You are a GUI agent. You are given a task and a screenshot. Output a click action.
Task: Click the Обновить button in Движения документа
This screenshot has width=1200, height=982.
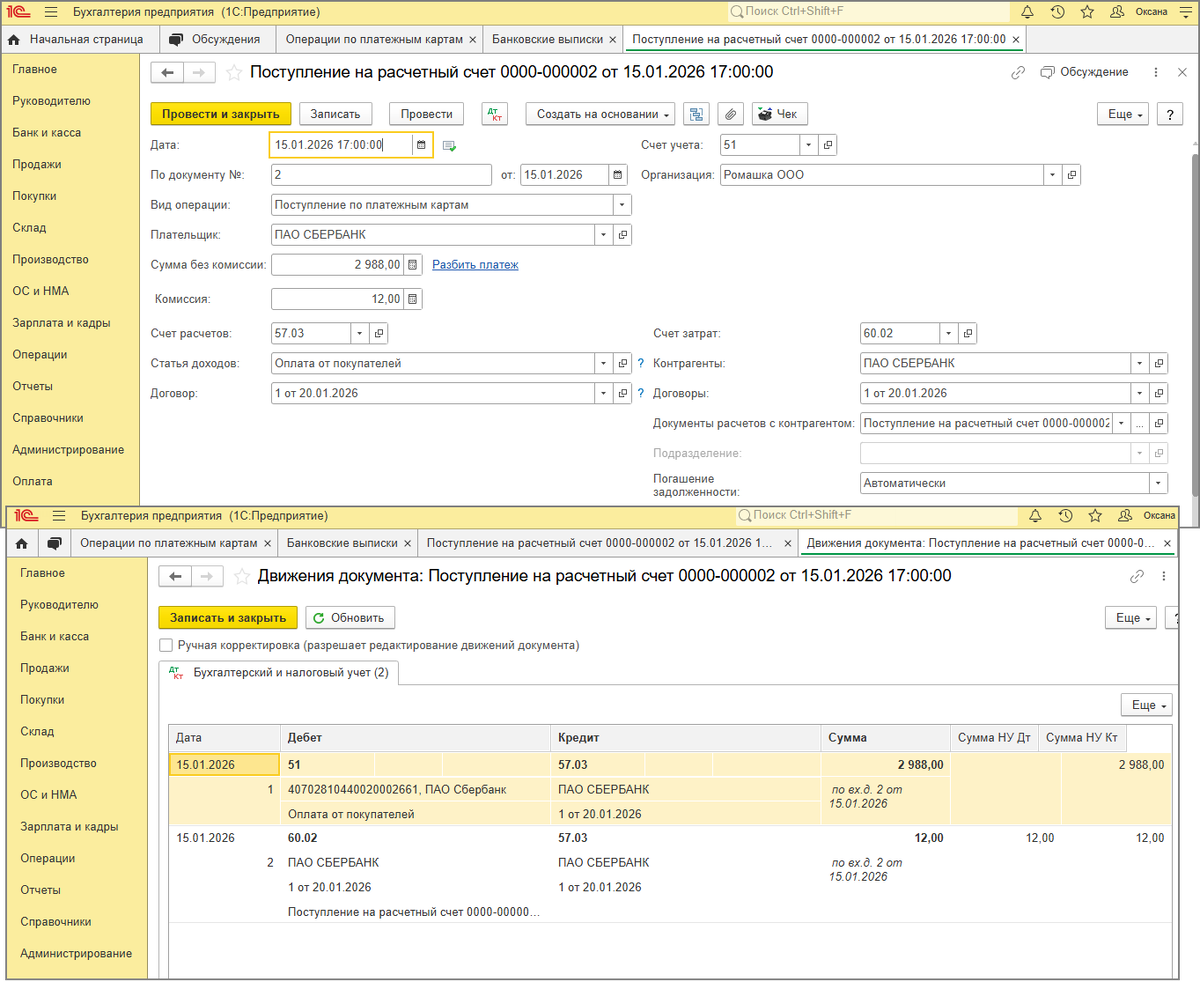pyautogui.click(x=350, y=618)
